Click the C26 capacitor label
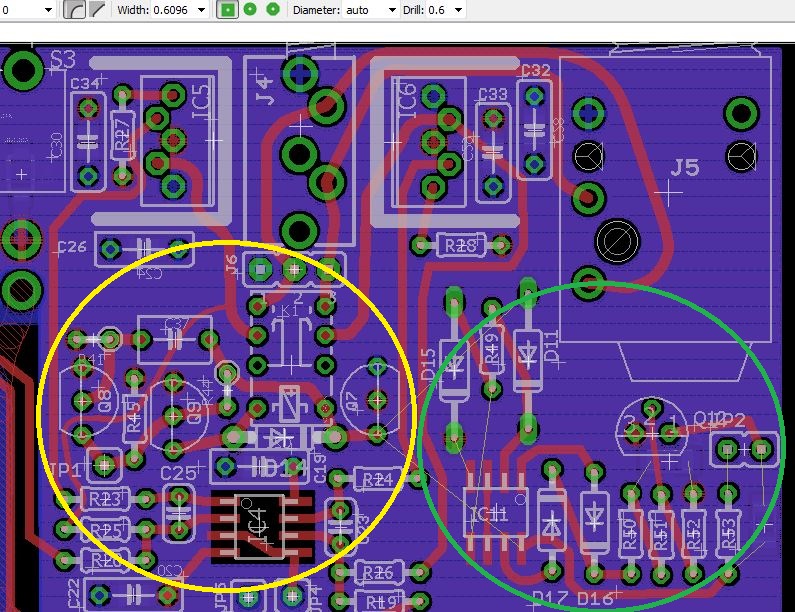 pyautogui.click(x=71, y=247)
